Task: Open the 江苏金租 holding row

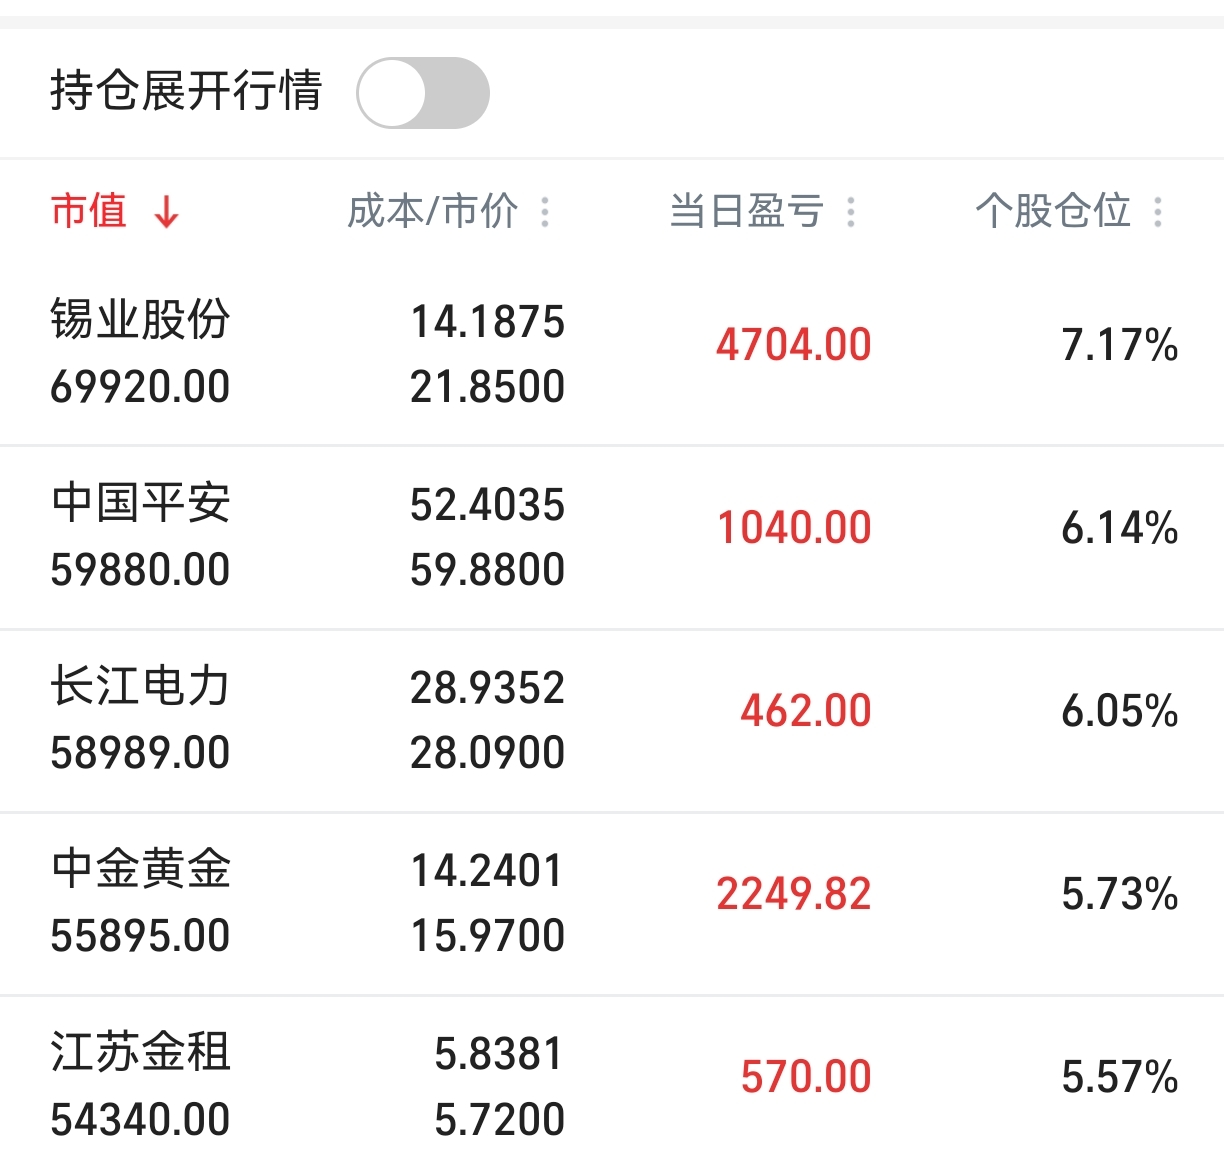Action: pyautogui.click(x=612, y=1082)
